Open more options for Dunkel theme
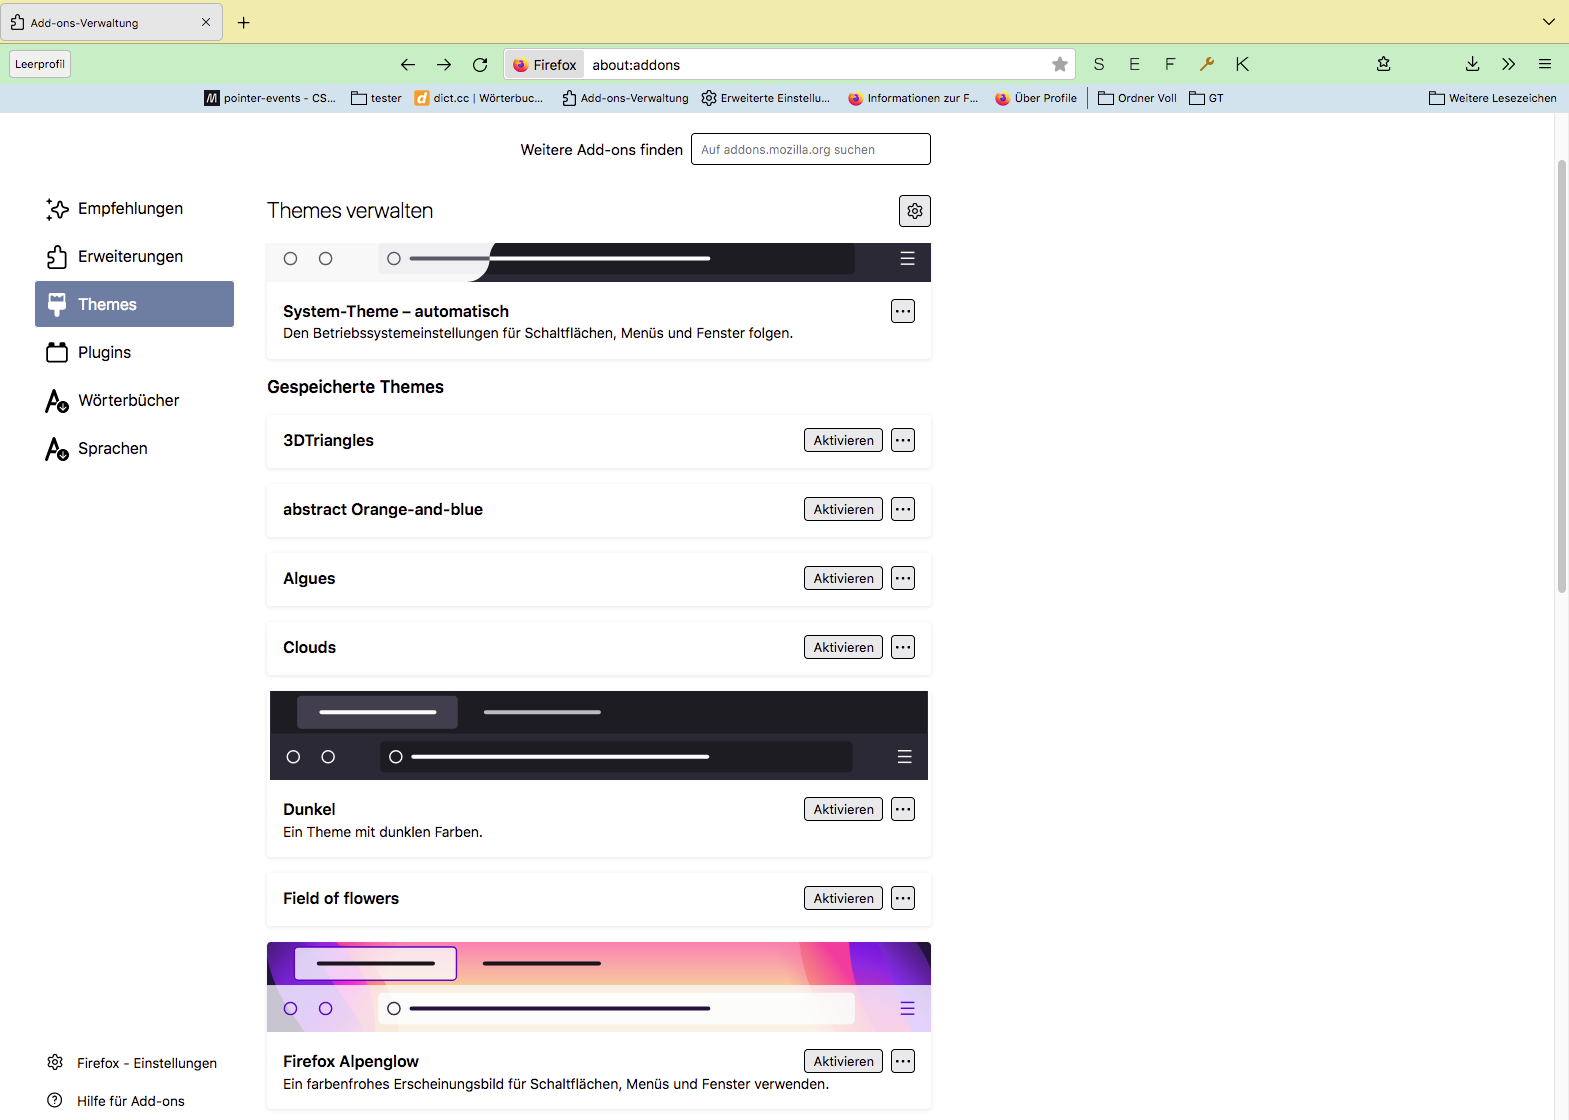The image size is (1569, 1120). coord(903,809)
